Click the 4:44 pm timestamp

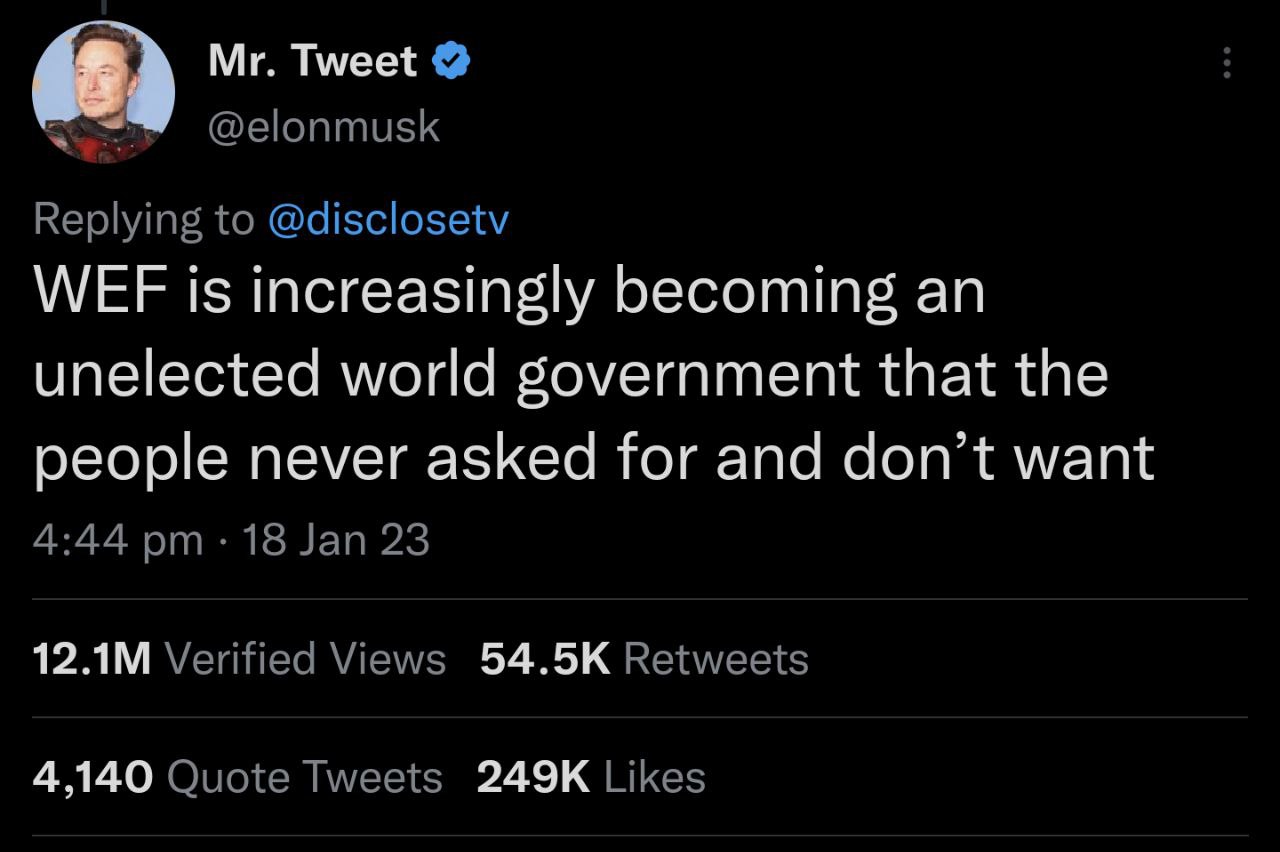tap(118, 541)
